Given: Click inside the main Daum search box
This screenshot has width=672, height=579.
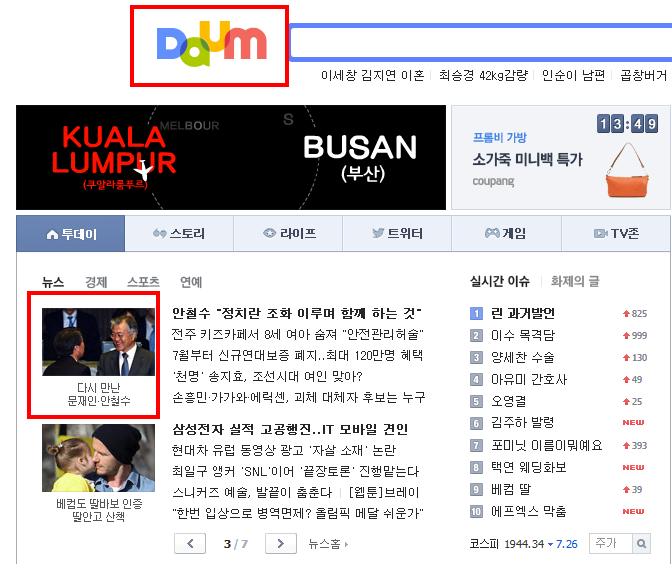Looking at the screenshot, I should [481, 43].
